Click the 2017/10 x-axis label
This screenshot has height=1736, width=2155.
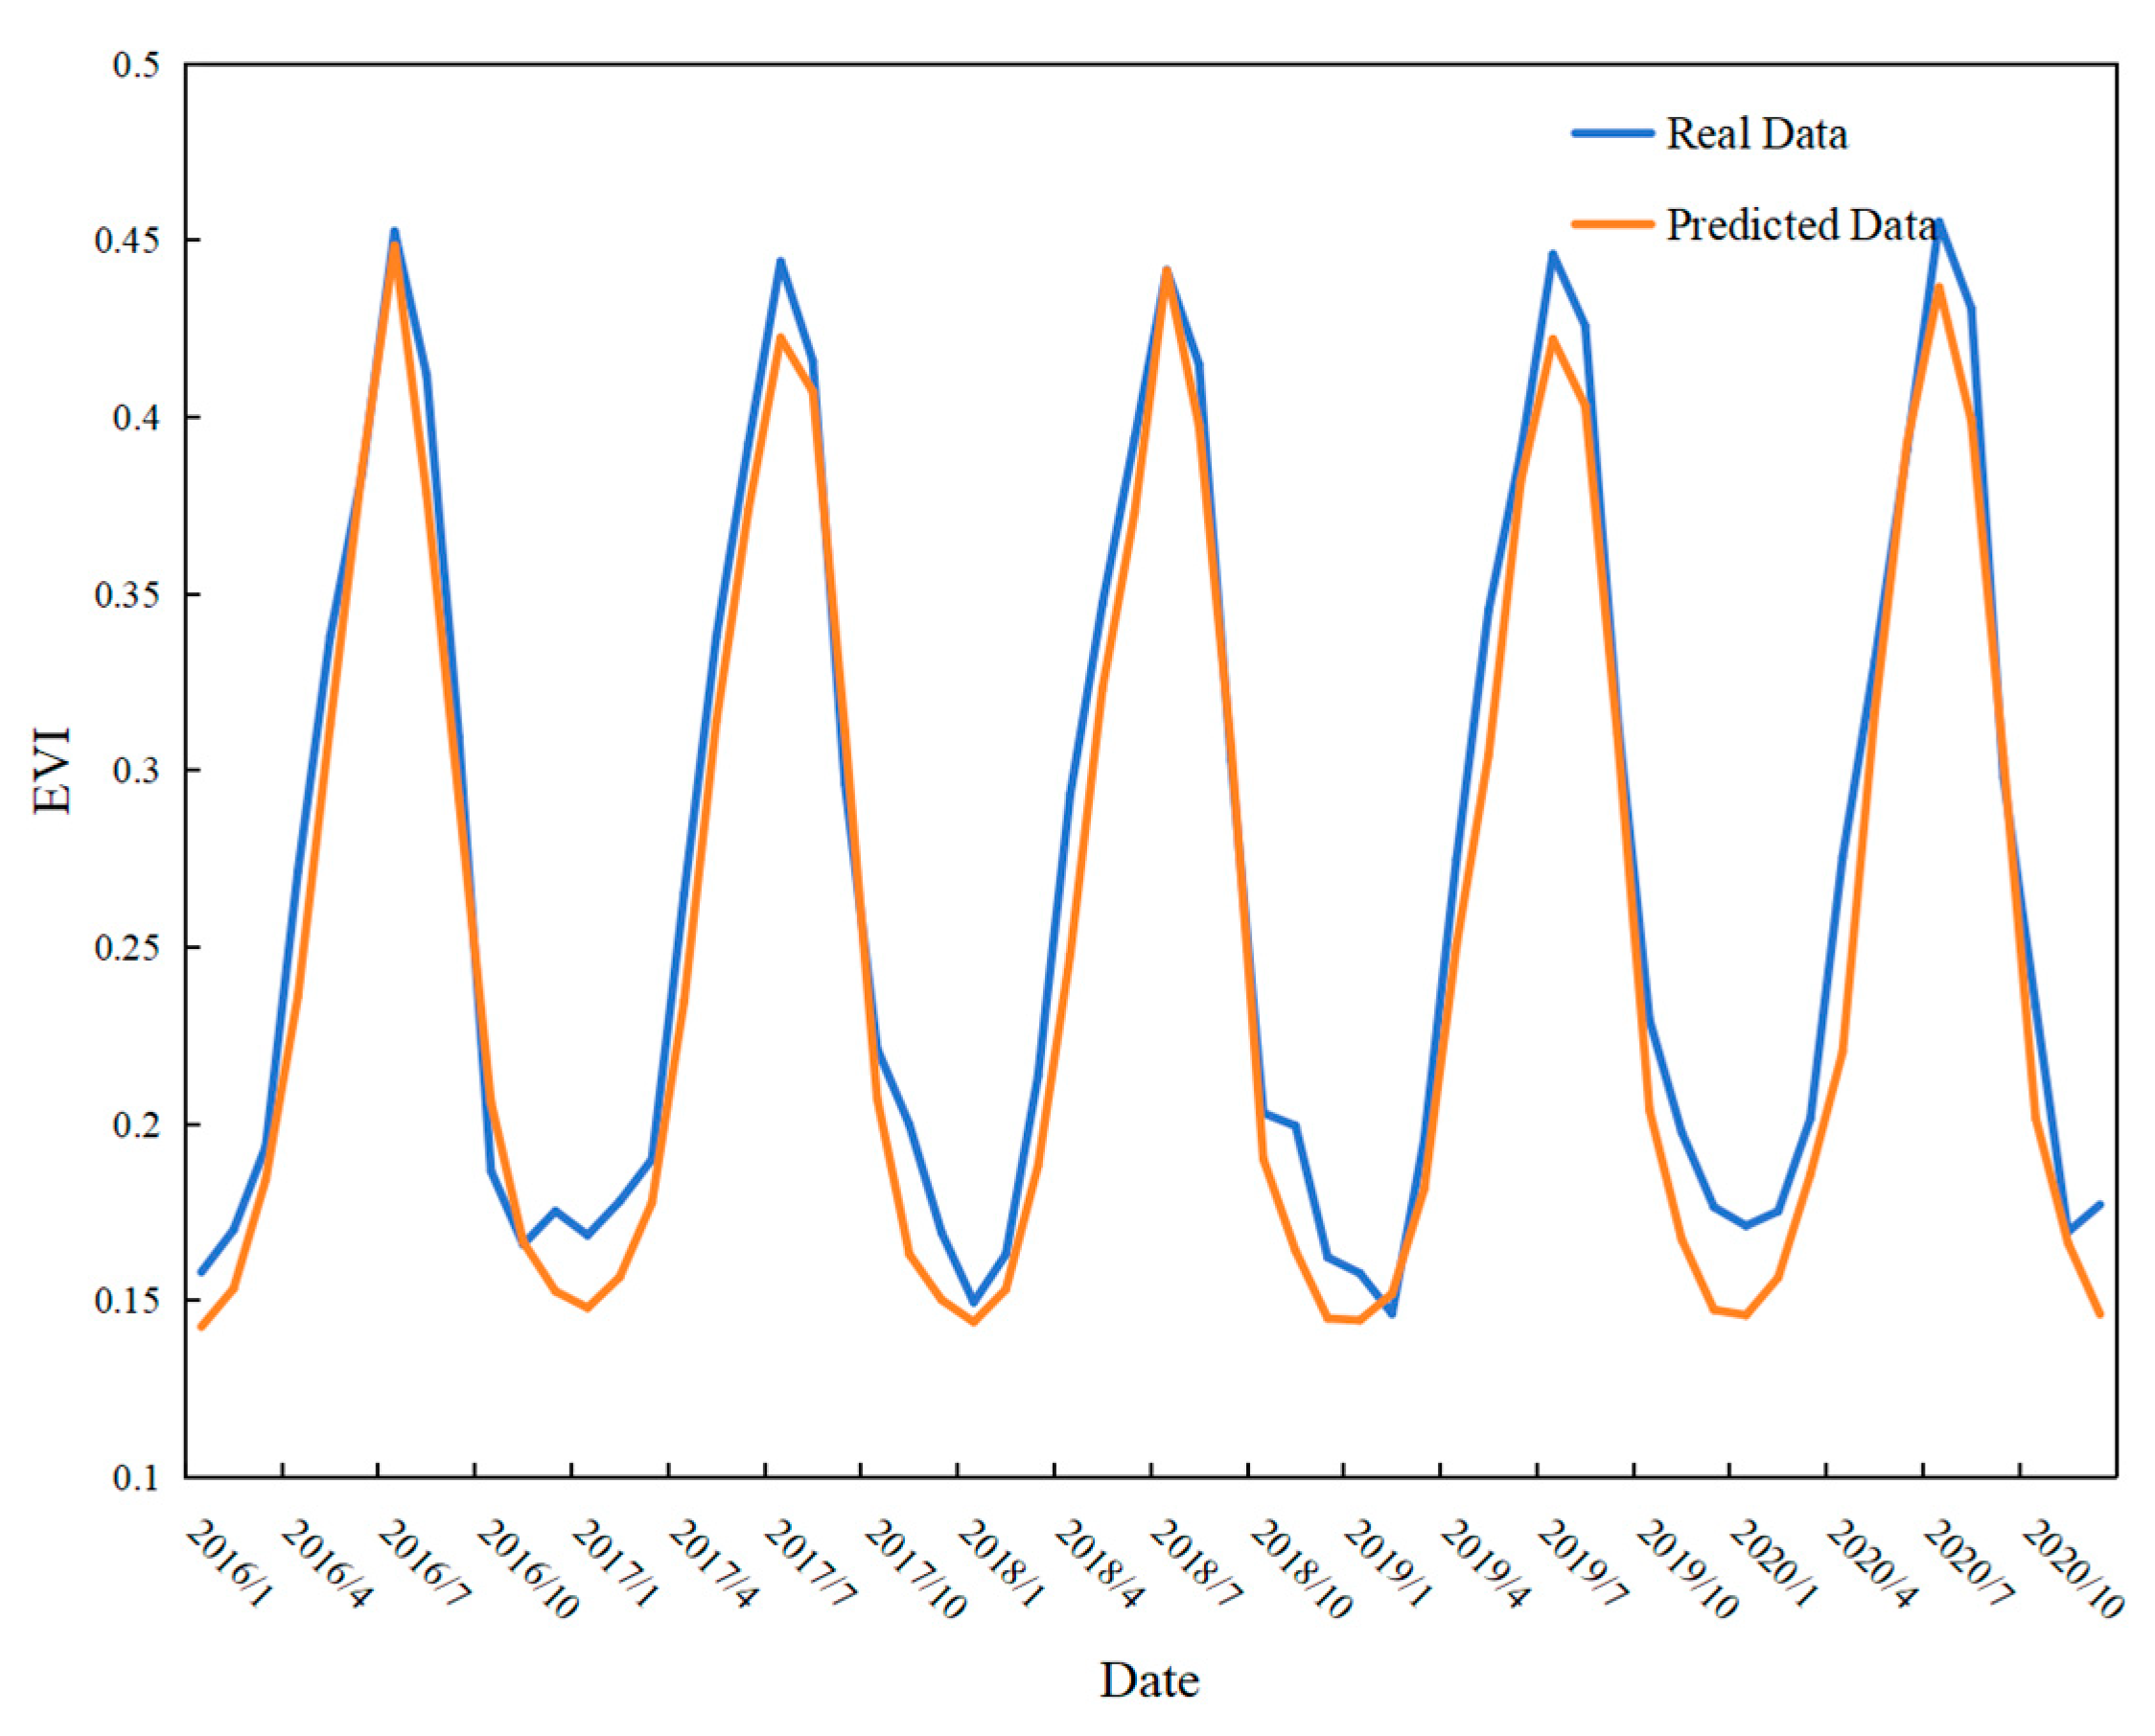(913, 1570)
